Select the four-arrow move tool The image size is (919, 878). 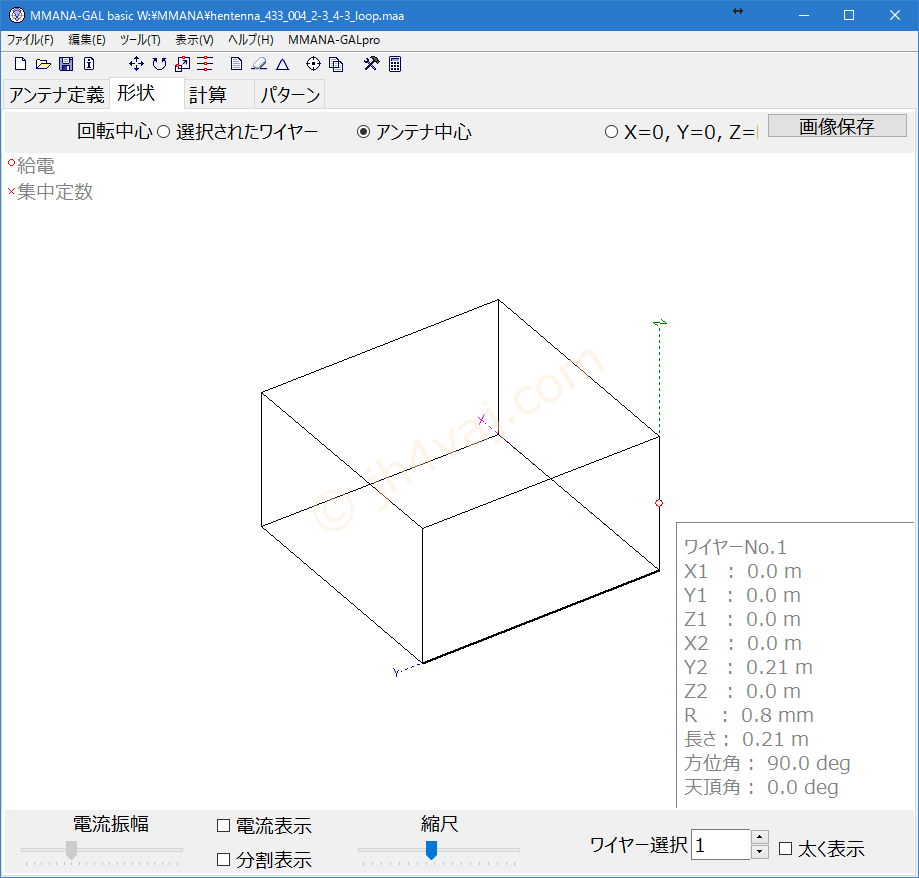coord(136,64)
